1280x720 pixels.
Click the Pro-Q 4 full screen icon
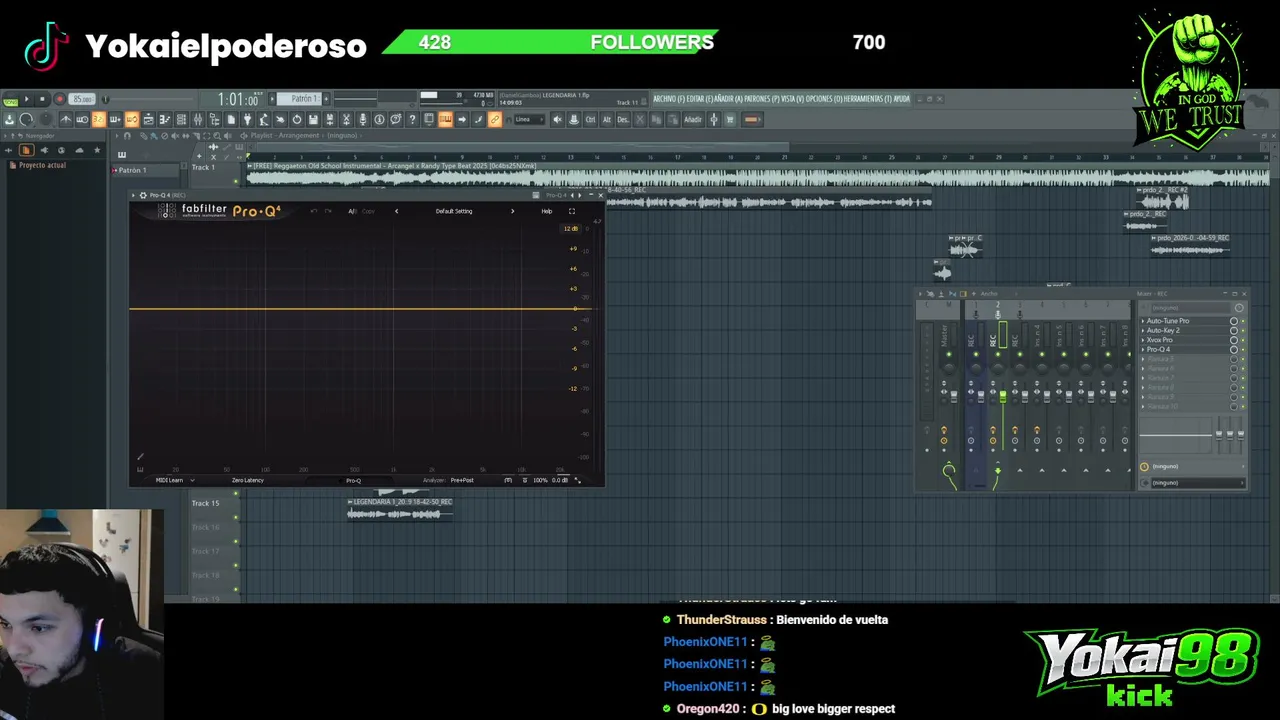pyautogui.click(x=572, y=211)
